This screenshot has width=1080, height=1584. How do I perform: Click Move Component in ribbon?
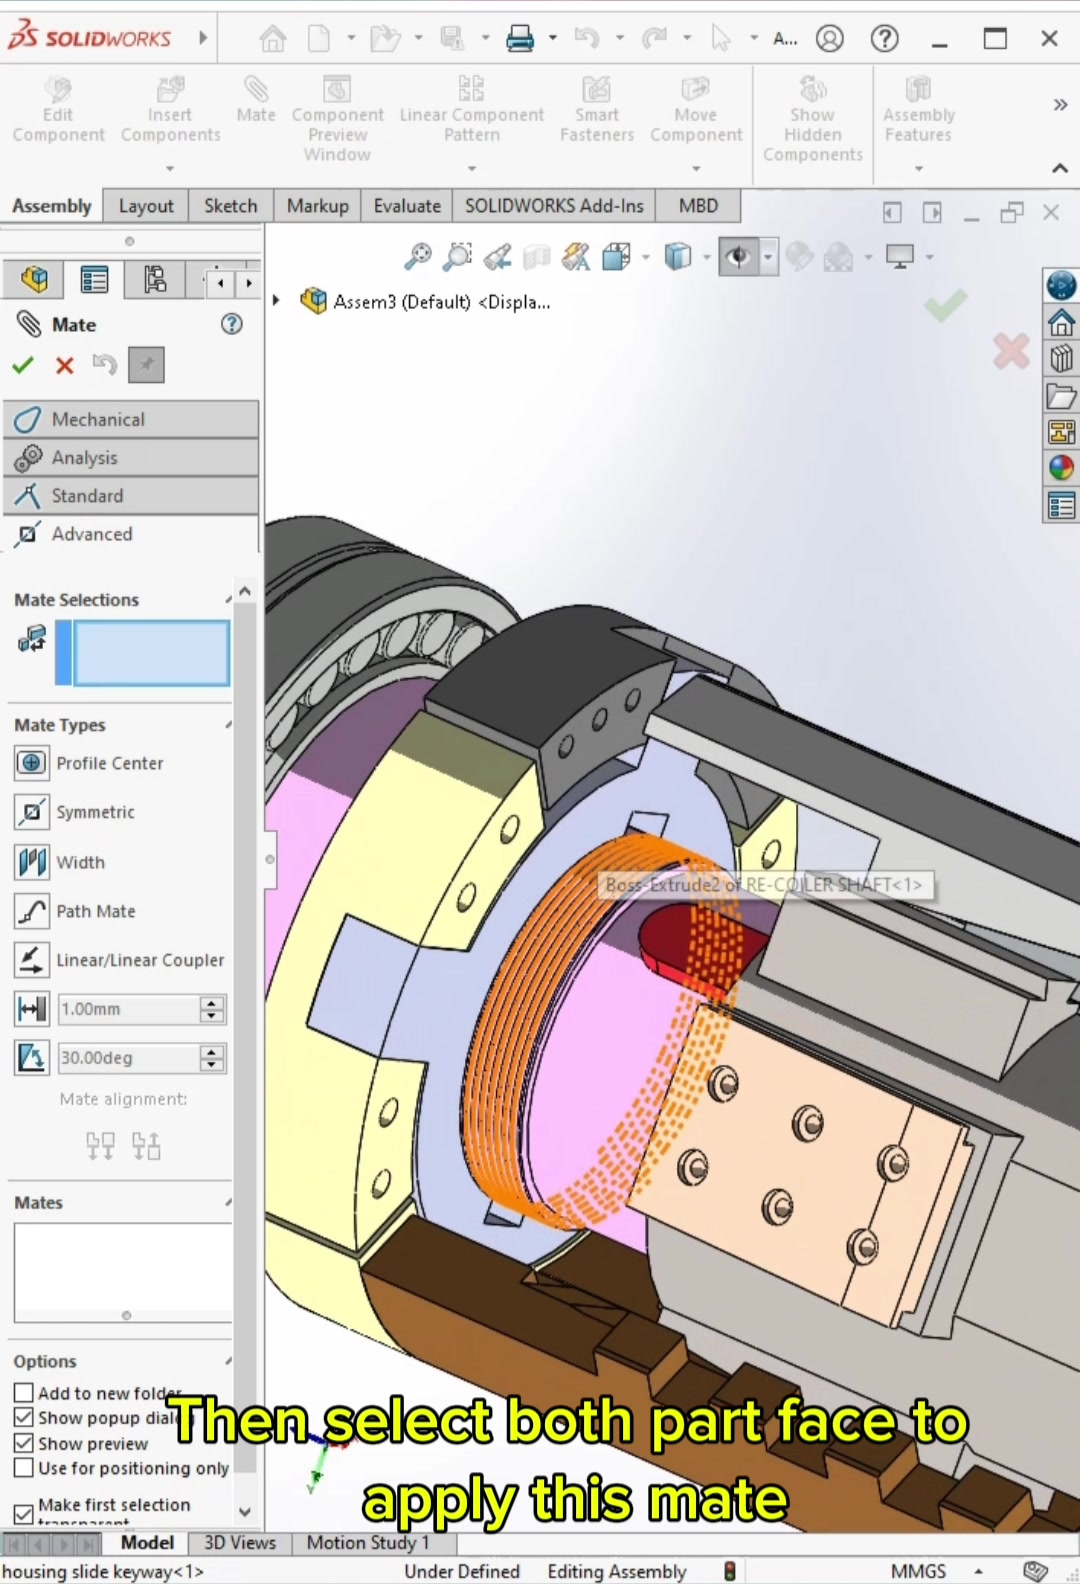click(696, 110)
